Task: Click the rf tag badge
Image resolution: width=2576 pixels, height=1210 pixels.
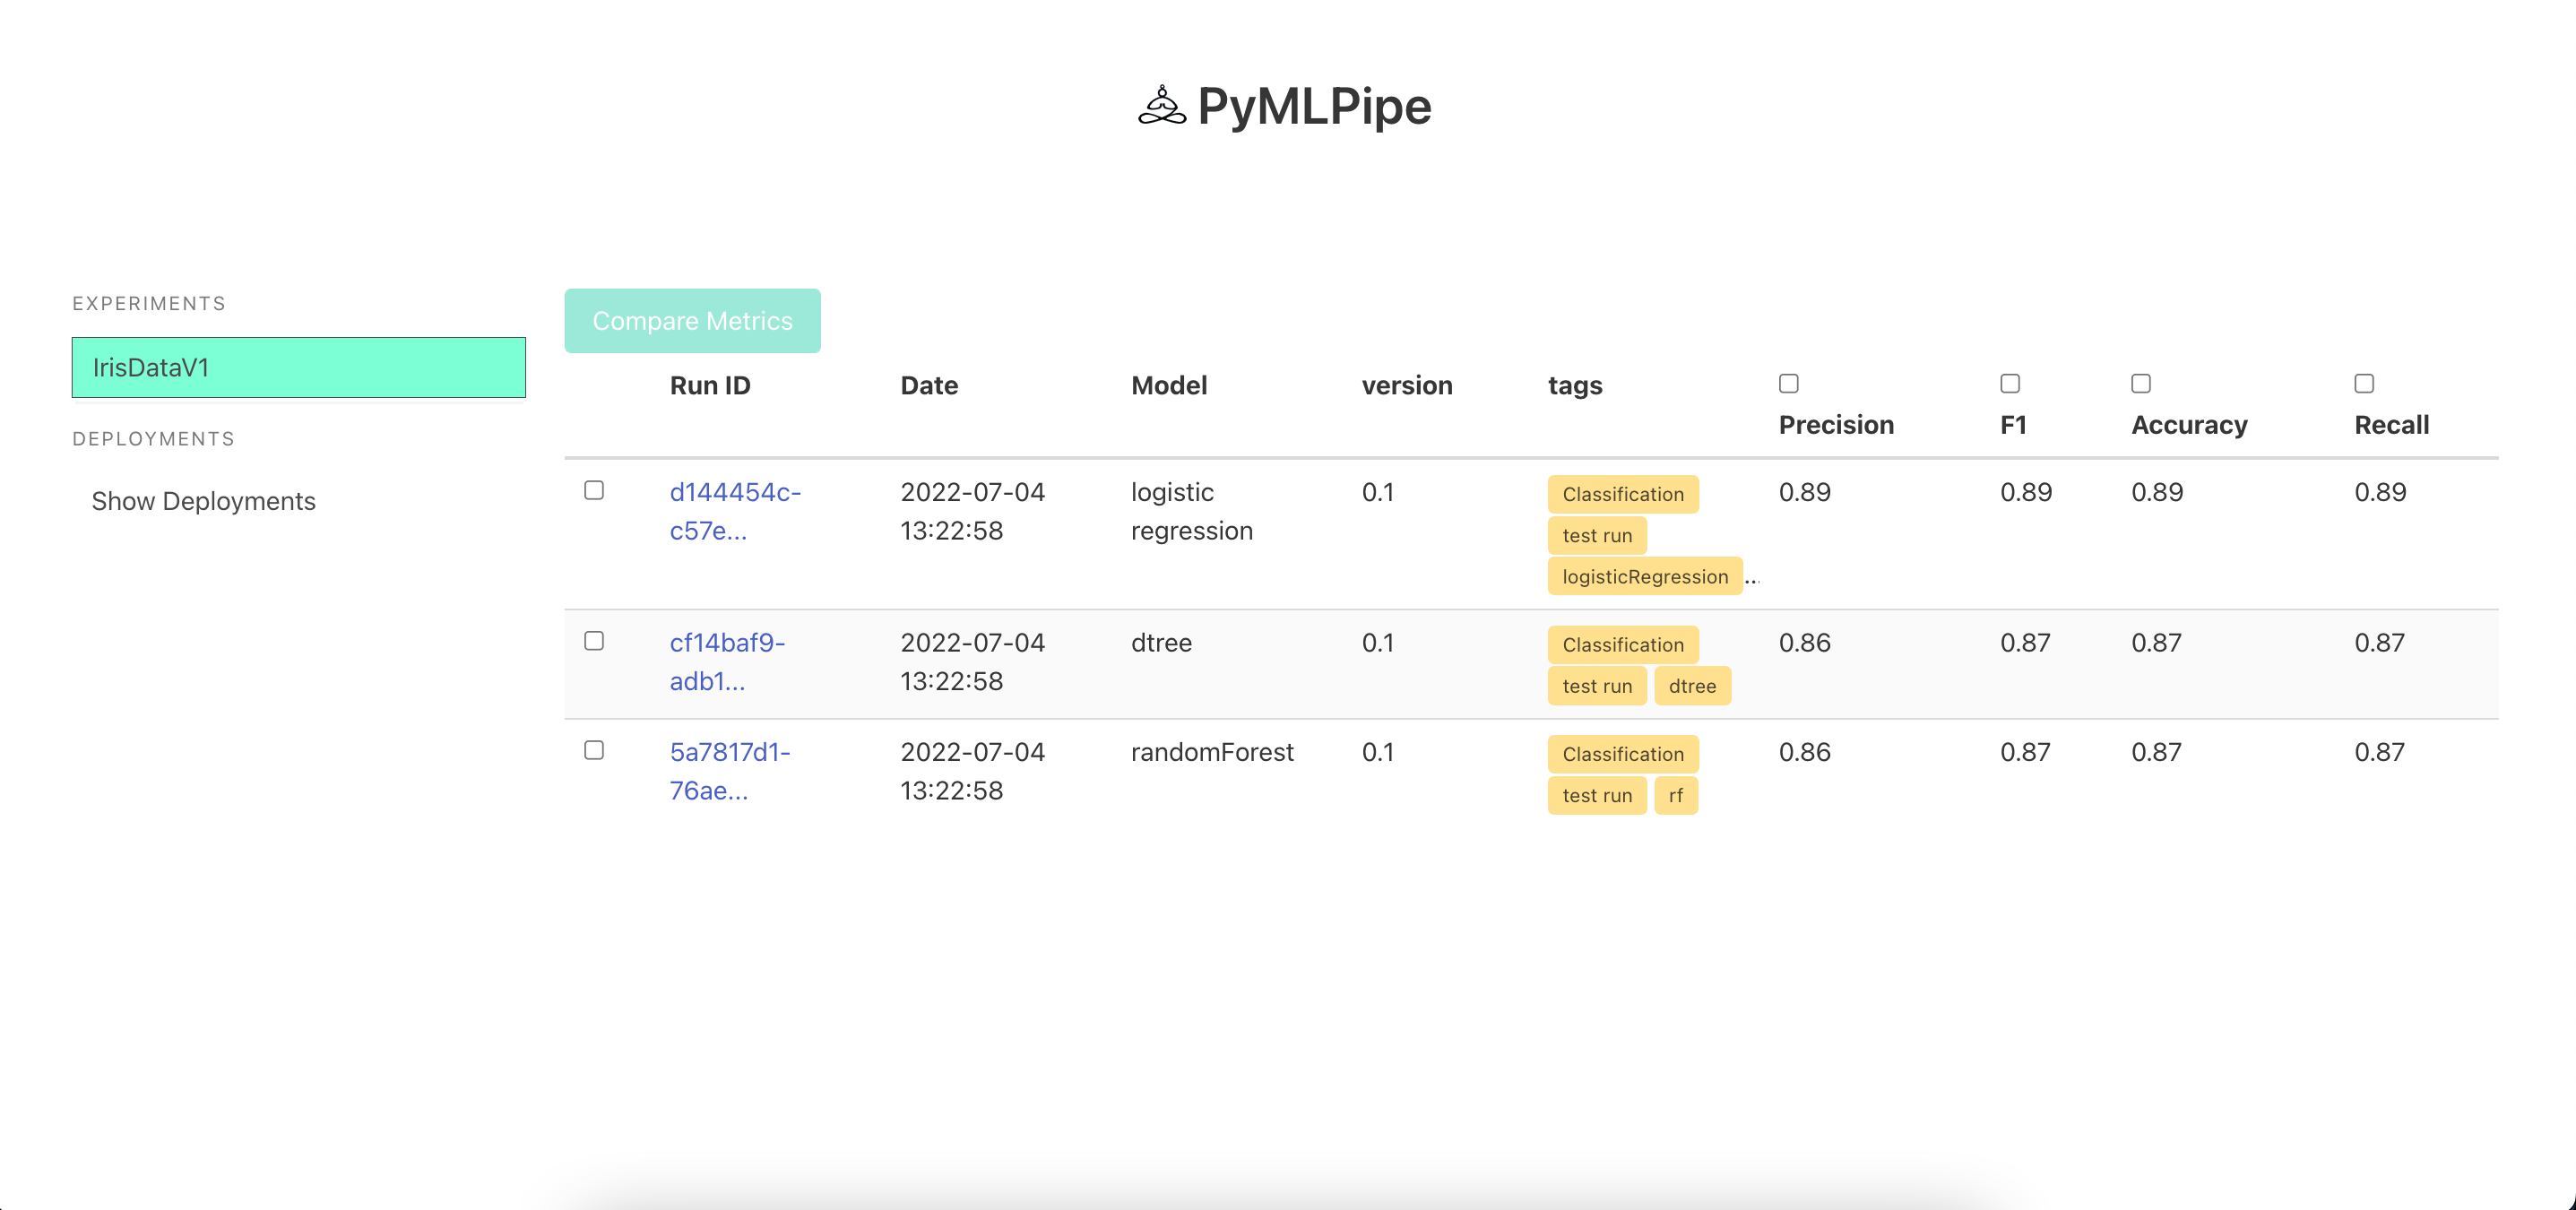Action: pos(1675,796)
